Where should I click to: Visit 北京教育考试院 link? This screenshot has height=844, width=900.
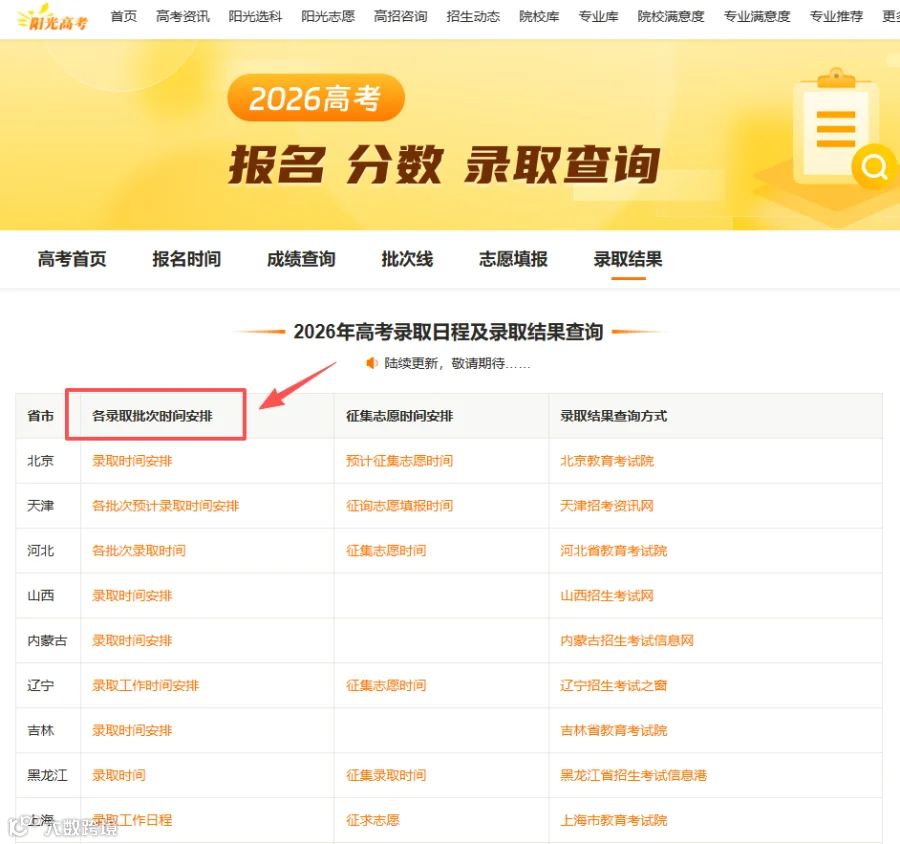click(x=607, y=461)
